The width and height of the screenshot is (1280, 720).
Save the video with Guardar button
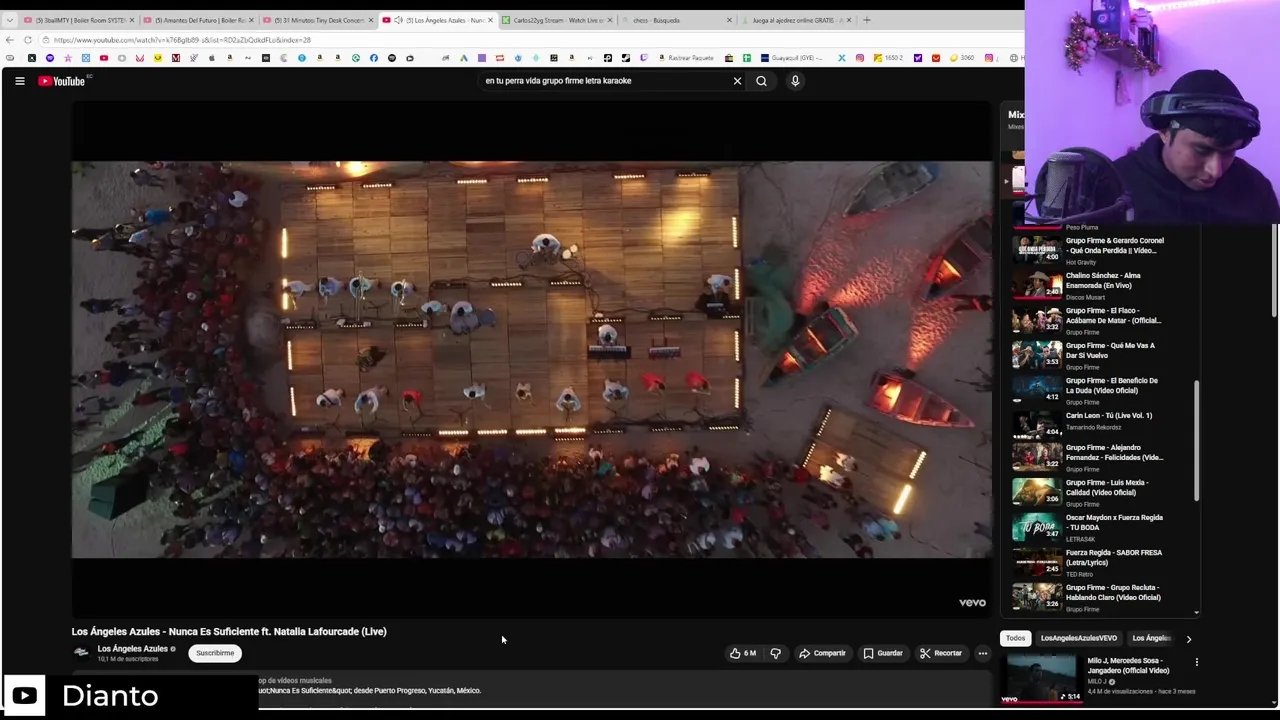pyautogui.click(x=883, y=653)
